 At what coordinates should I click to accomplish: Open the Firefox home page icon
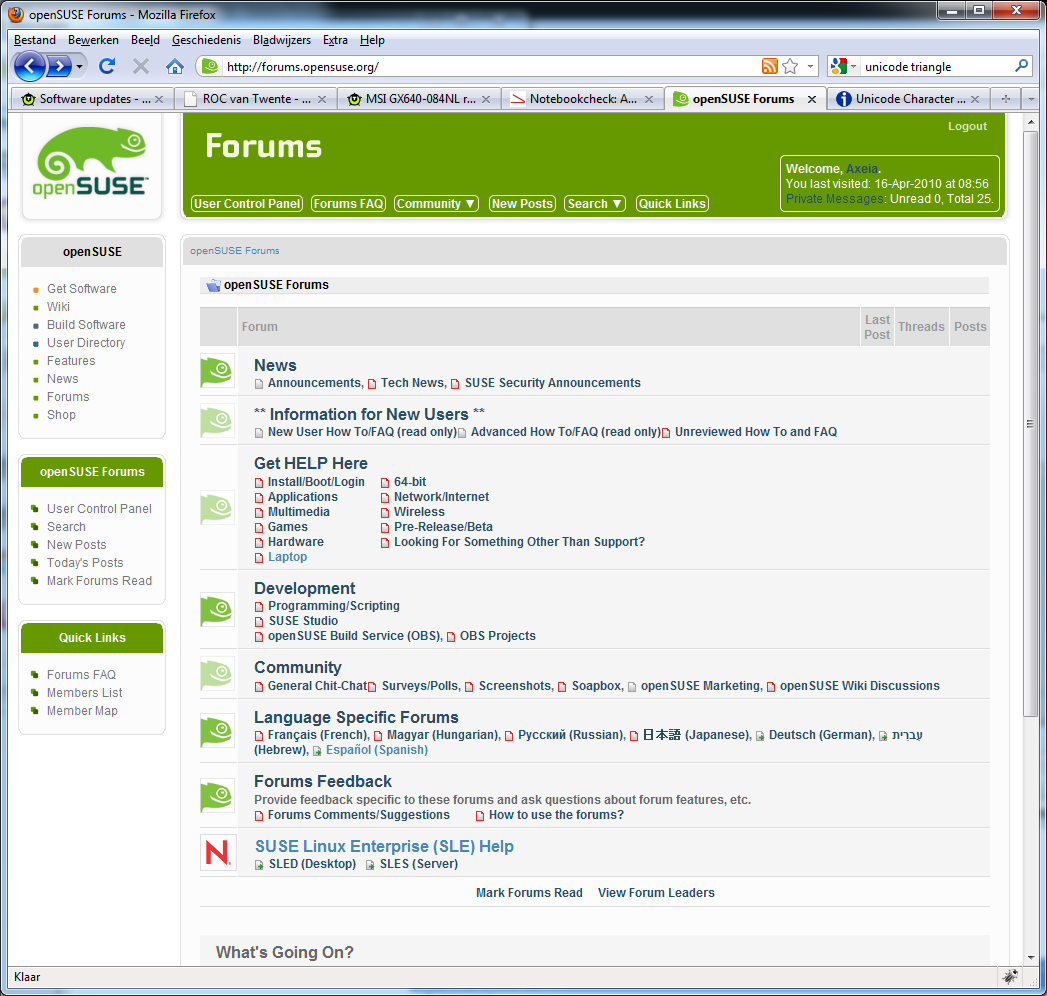tap(175, 66)
